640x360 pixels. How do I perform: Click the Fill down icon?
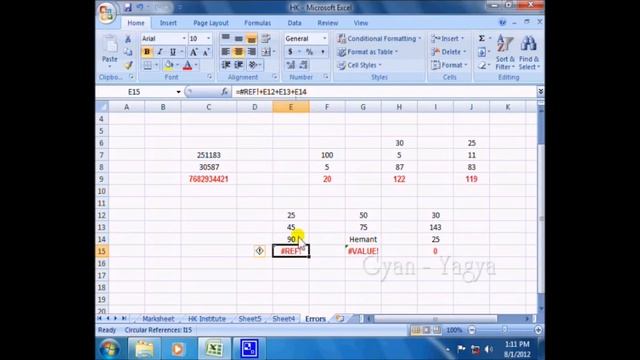pos(482,52)
